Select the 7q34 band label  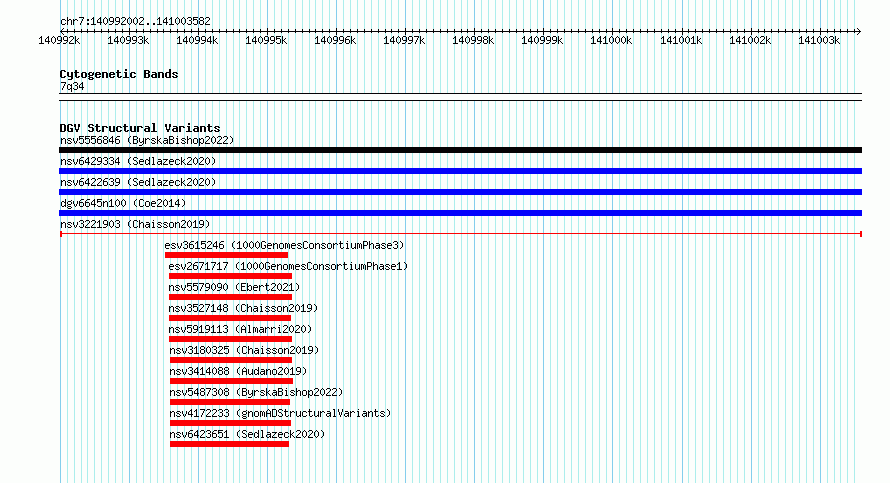(x=72, y=86)
